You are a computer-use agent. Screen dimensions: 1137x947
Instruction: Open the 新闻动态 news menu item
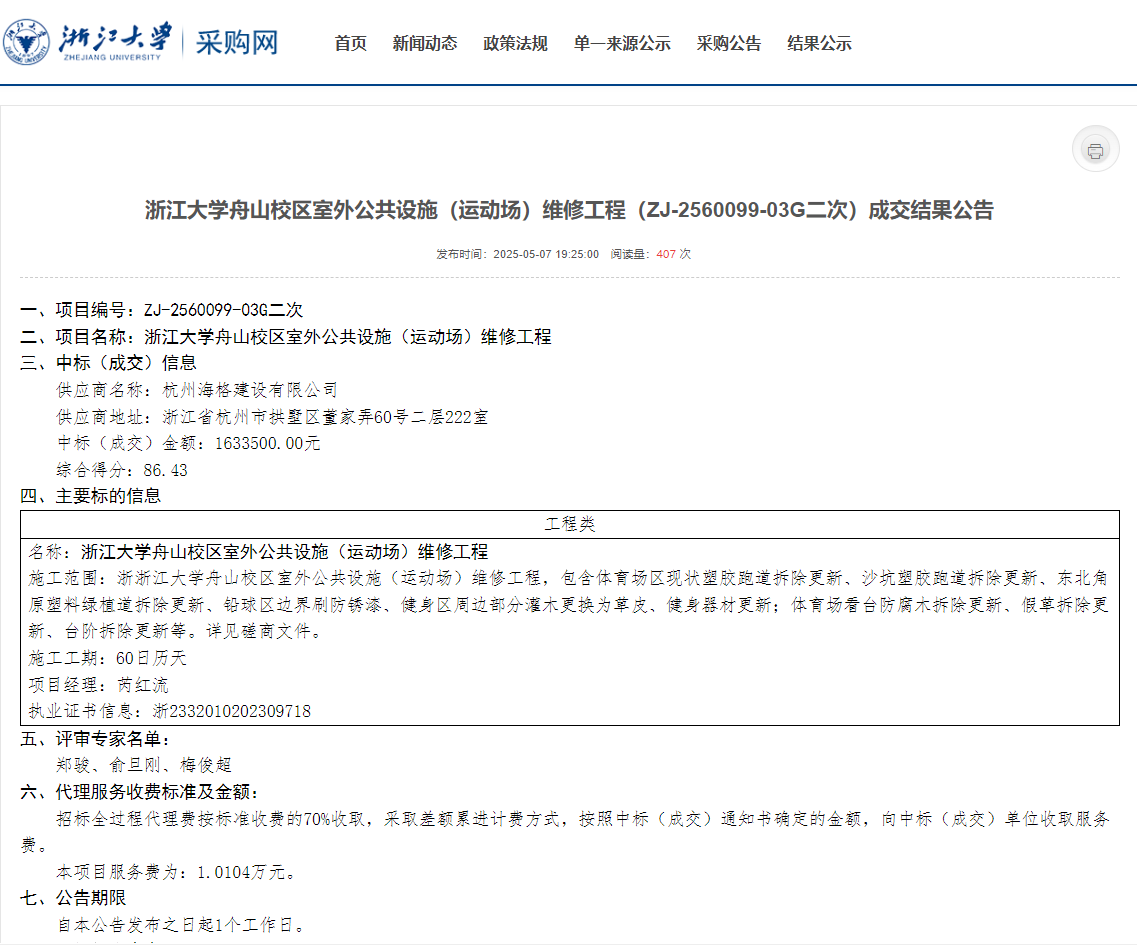tap(425, 44)
